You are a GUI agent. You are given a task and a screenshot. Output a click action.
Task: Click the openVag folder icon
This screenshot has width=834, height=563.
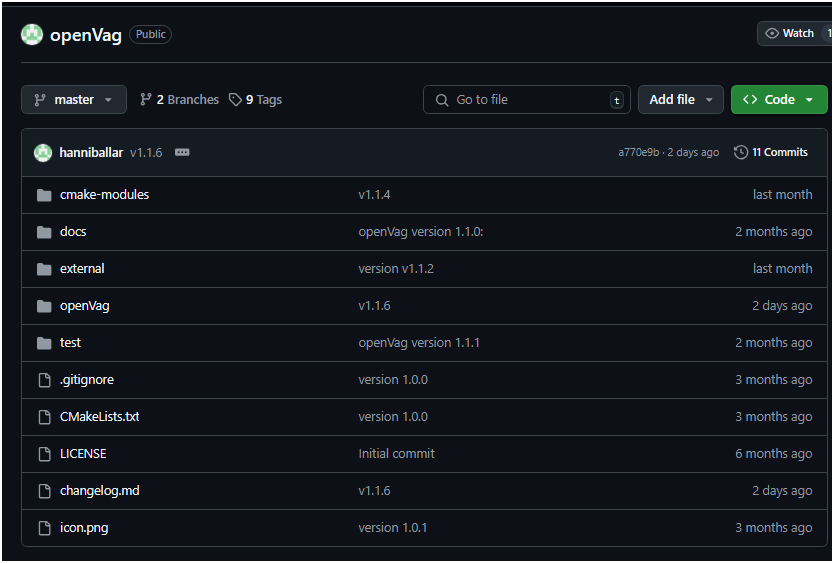click(x=44, y=306)
